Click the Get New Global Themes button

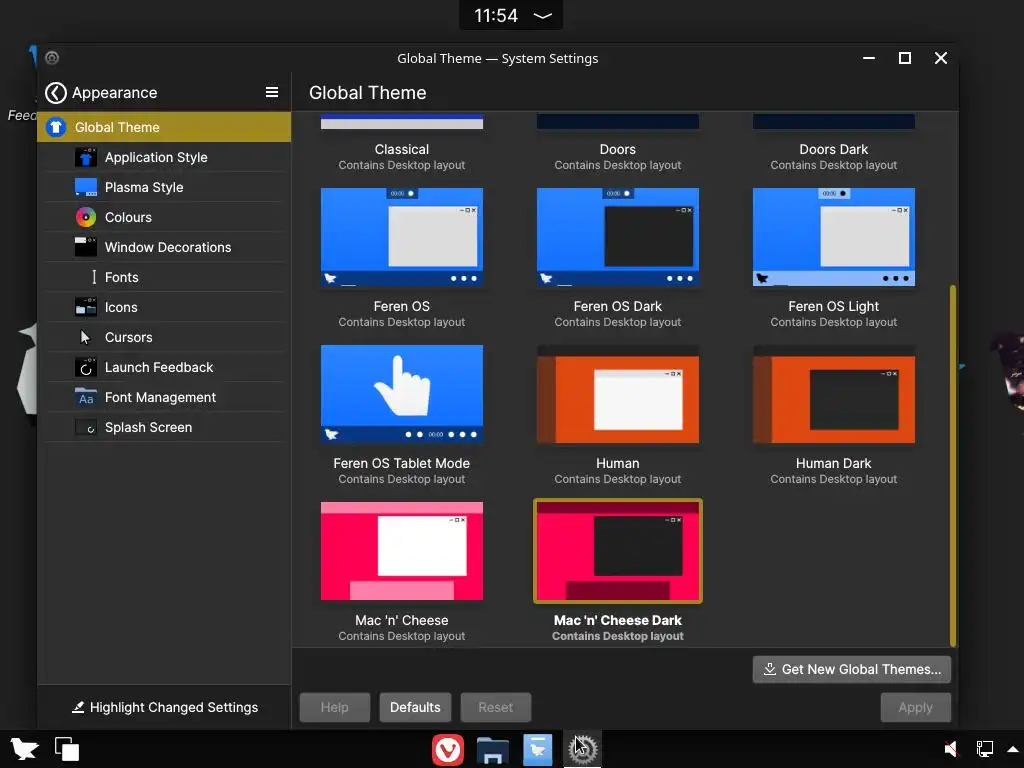[852, 669]
